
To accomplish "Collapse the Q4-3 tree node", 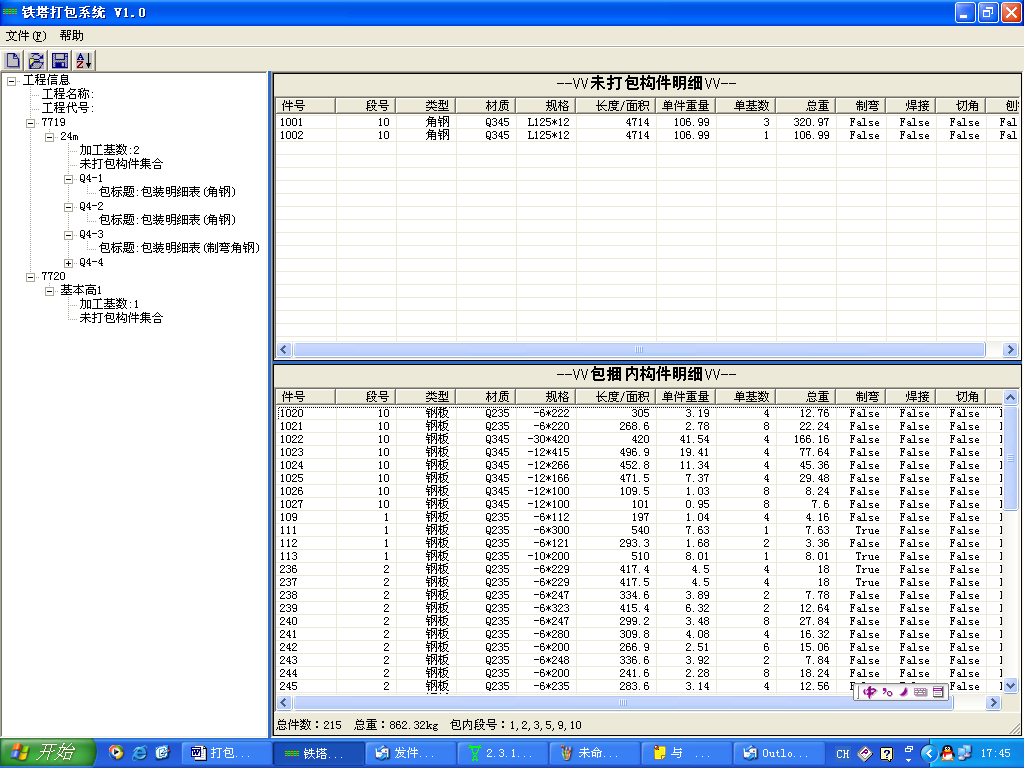I will pyautogui.click(x=68, y=235).
